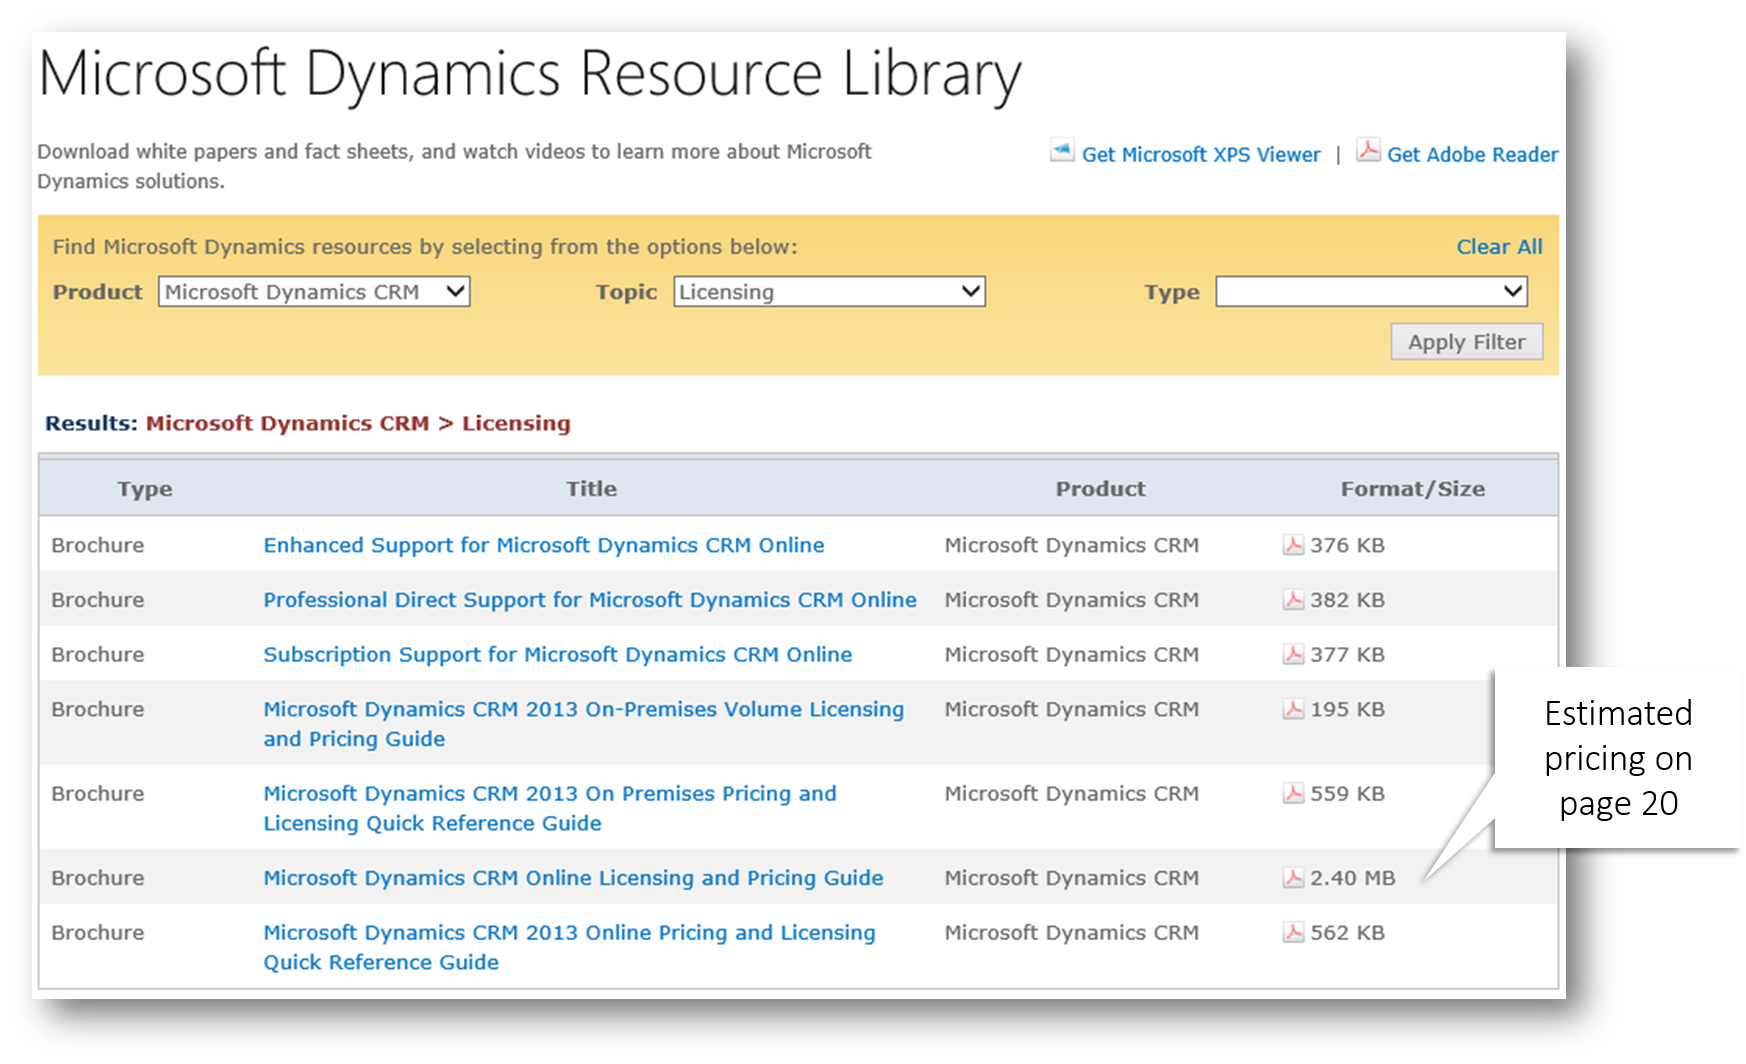The height and width of the screenshot is (1064, 1746).
Task: Click the XPS Viewer document icon
Action: [1062, 151]
